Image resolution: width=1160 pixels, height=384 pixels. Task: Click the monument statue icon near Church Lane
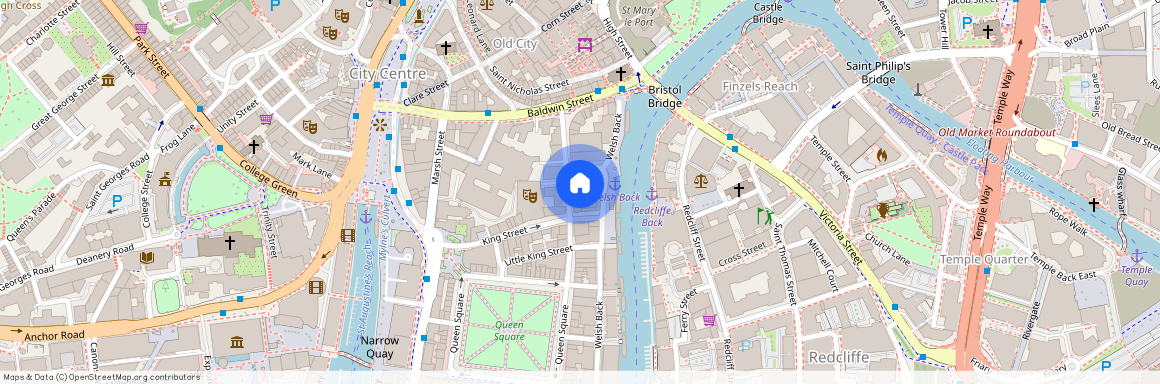point(883,210)
